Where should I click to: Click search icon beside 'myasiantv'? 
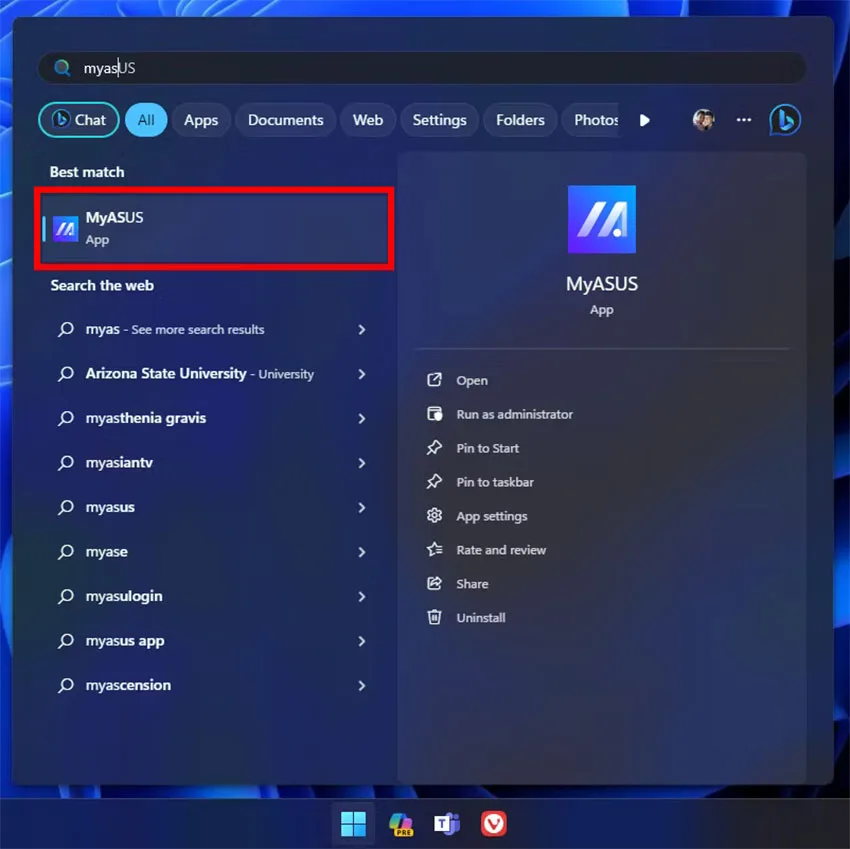click(66, 462)
